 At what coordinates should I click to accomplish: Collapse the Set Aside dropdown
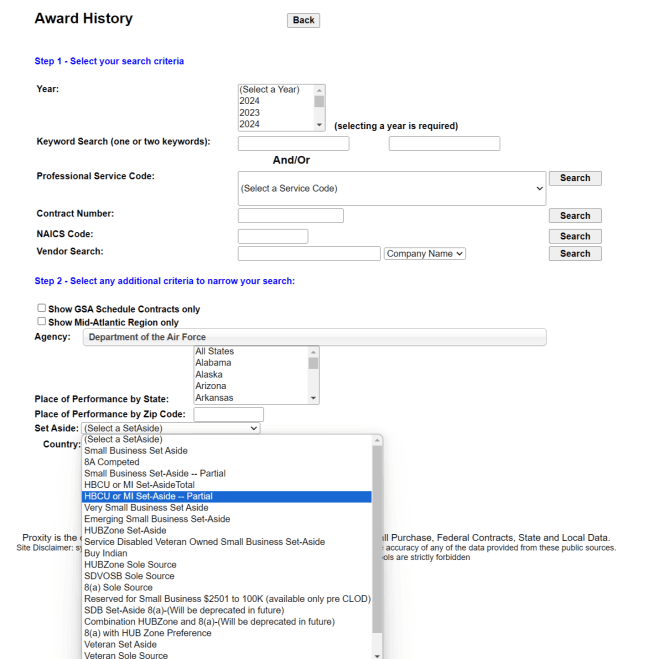coord(171,428)
